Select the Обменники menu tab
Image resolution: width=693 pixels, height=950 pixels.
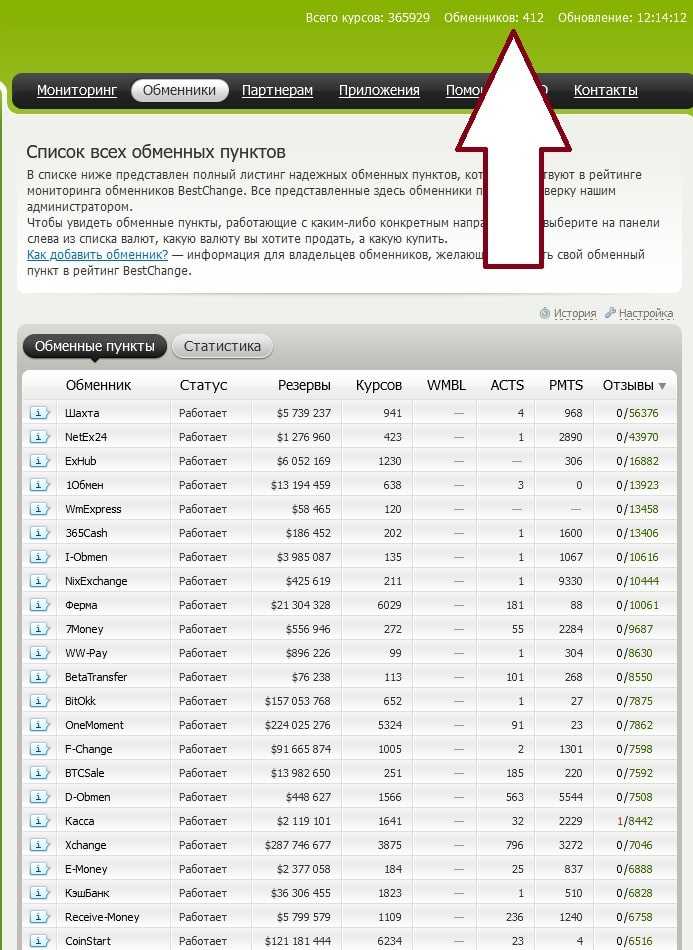pyautogui.click(x=179, y=90)
